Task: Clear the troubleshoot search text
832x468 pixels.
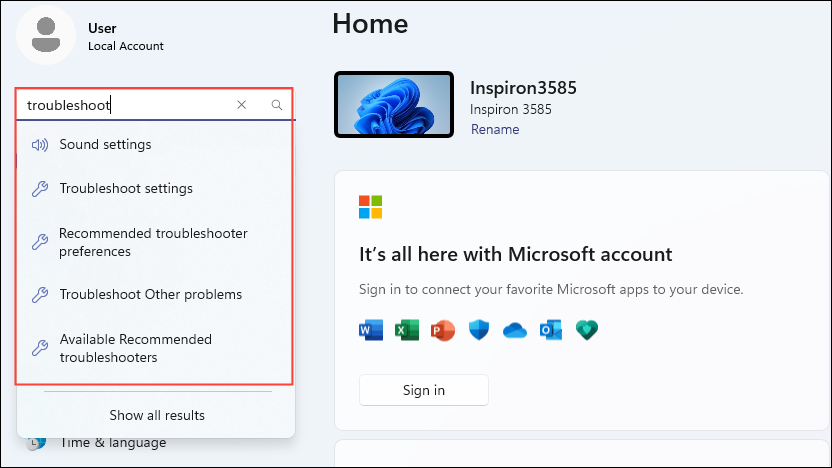Action: click(241, 105)
